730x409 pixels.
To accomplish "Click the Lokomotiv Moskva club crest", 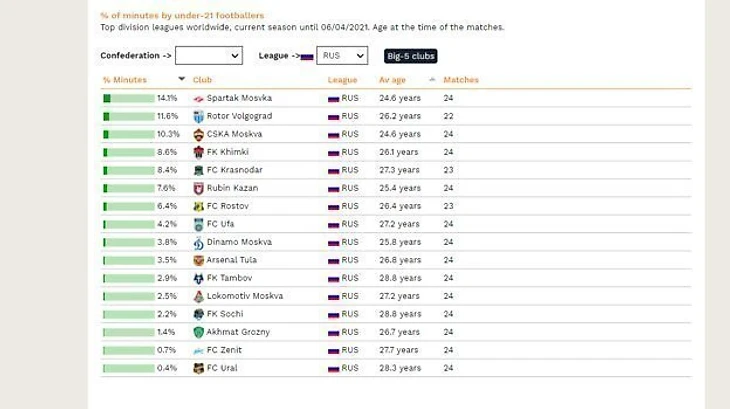I will 198,296.
